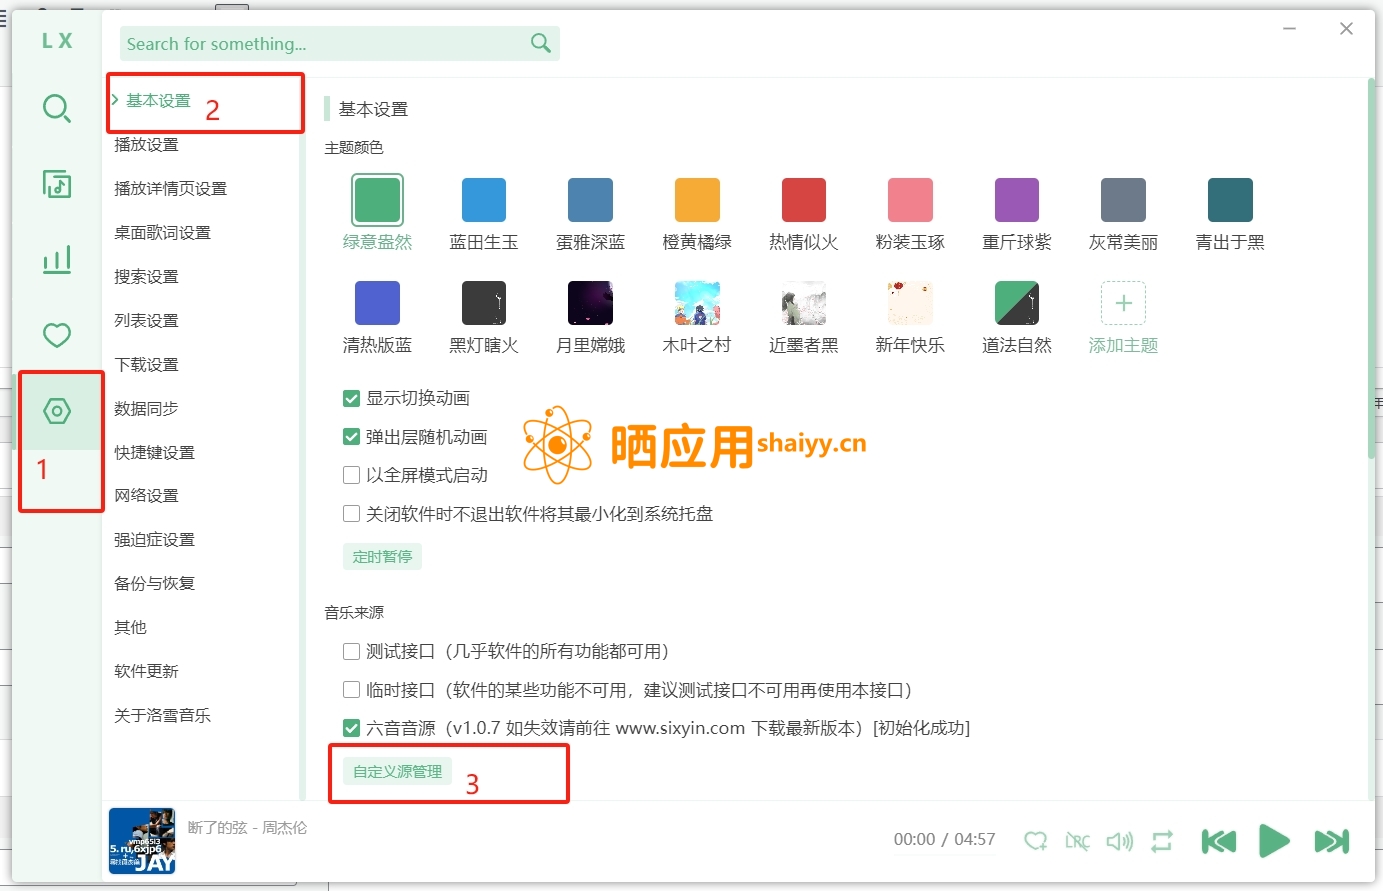1383x891 pixels.
Task: Click the song title 断了的弦 - 周杰伦
Action: point(247,828)
